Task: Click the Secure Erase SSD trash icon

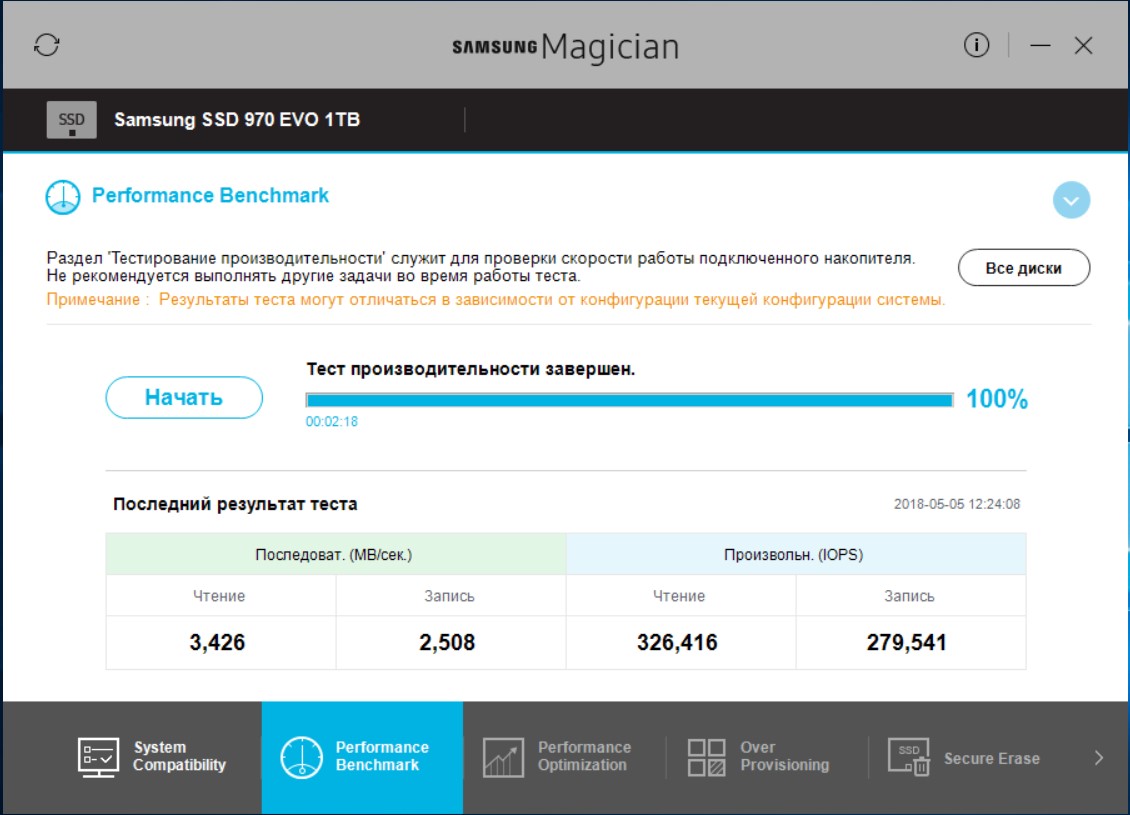Action: point(909,757)
